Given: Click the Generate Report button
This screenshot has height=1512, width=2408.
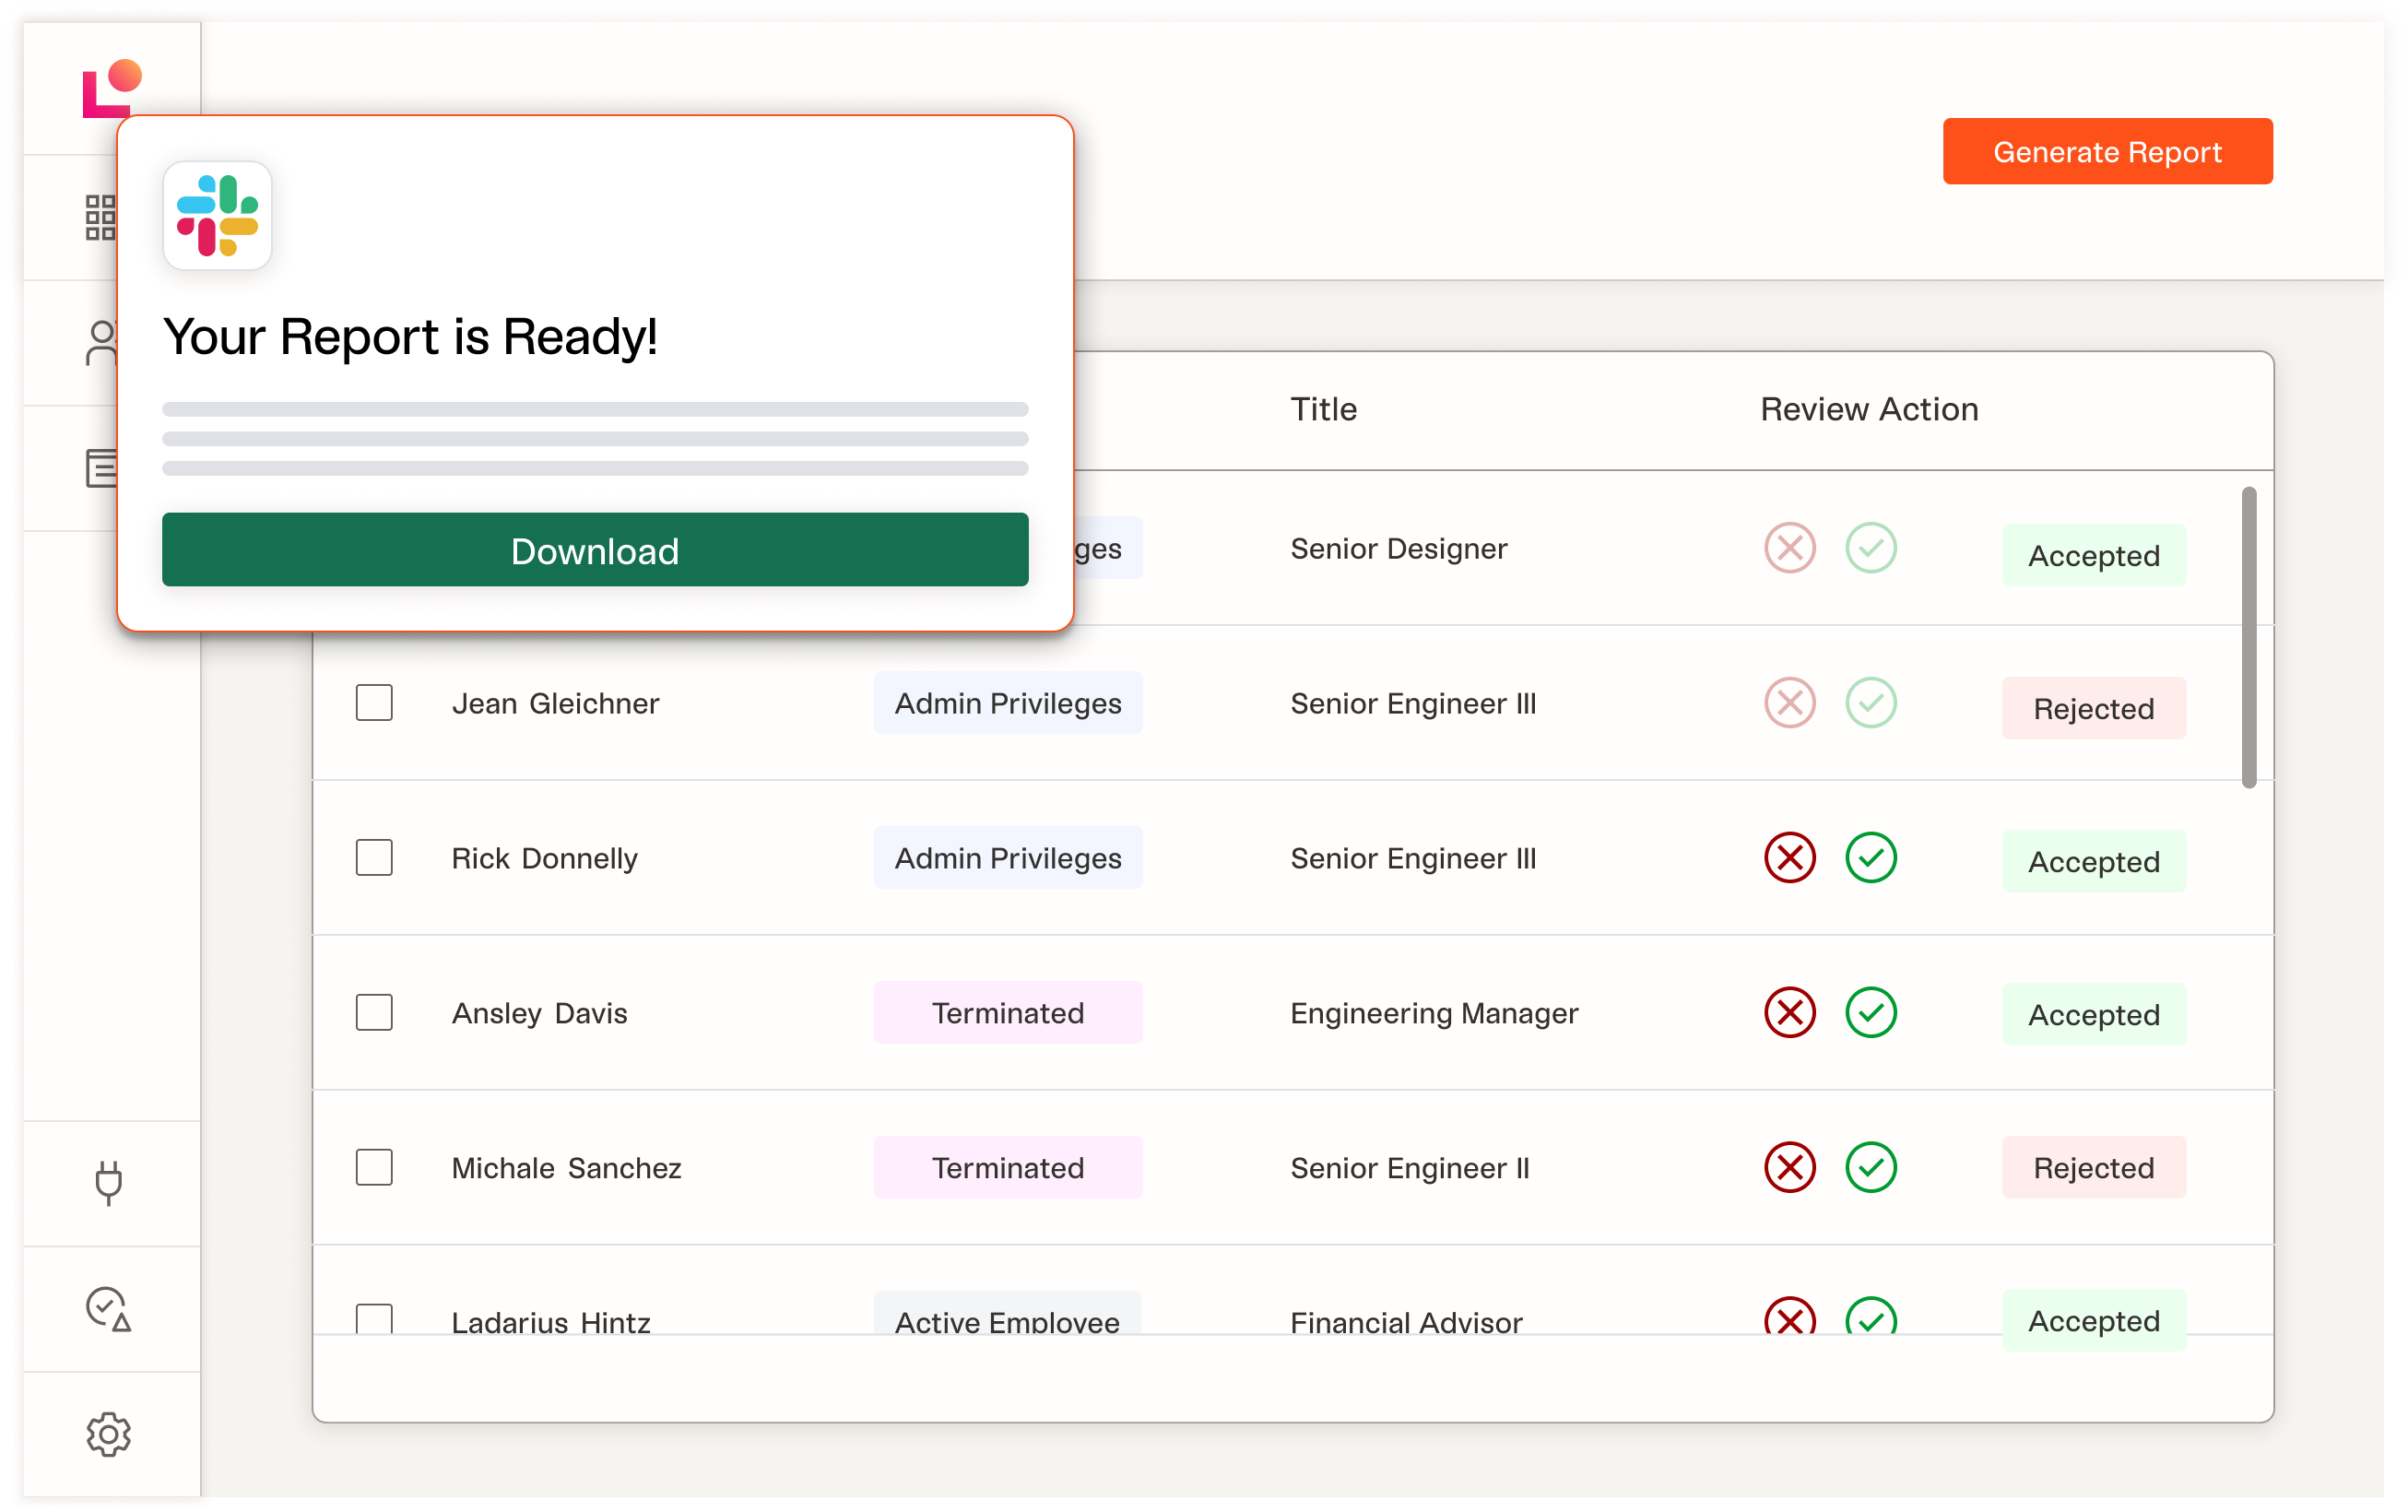Looking at the screenshot, I should click(2108, 152).
